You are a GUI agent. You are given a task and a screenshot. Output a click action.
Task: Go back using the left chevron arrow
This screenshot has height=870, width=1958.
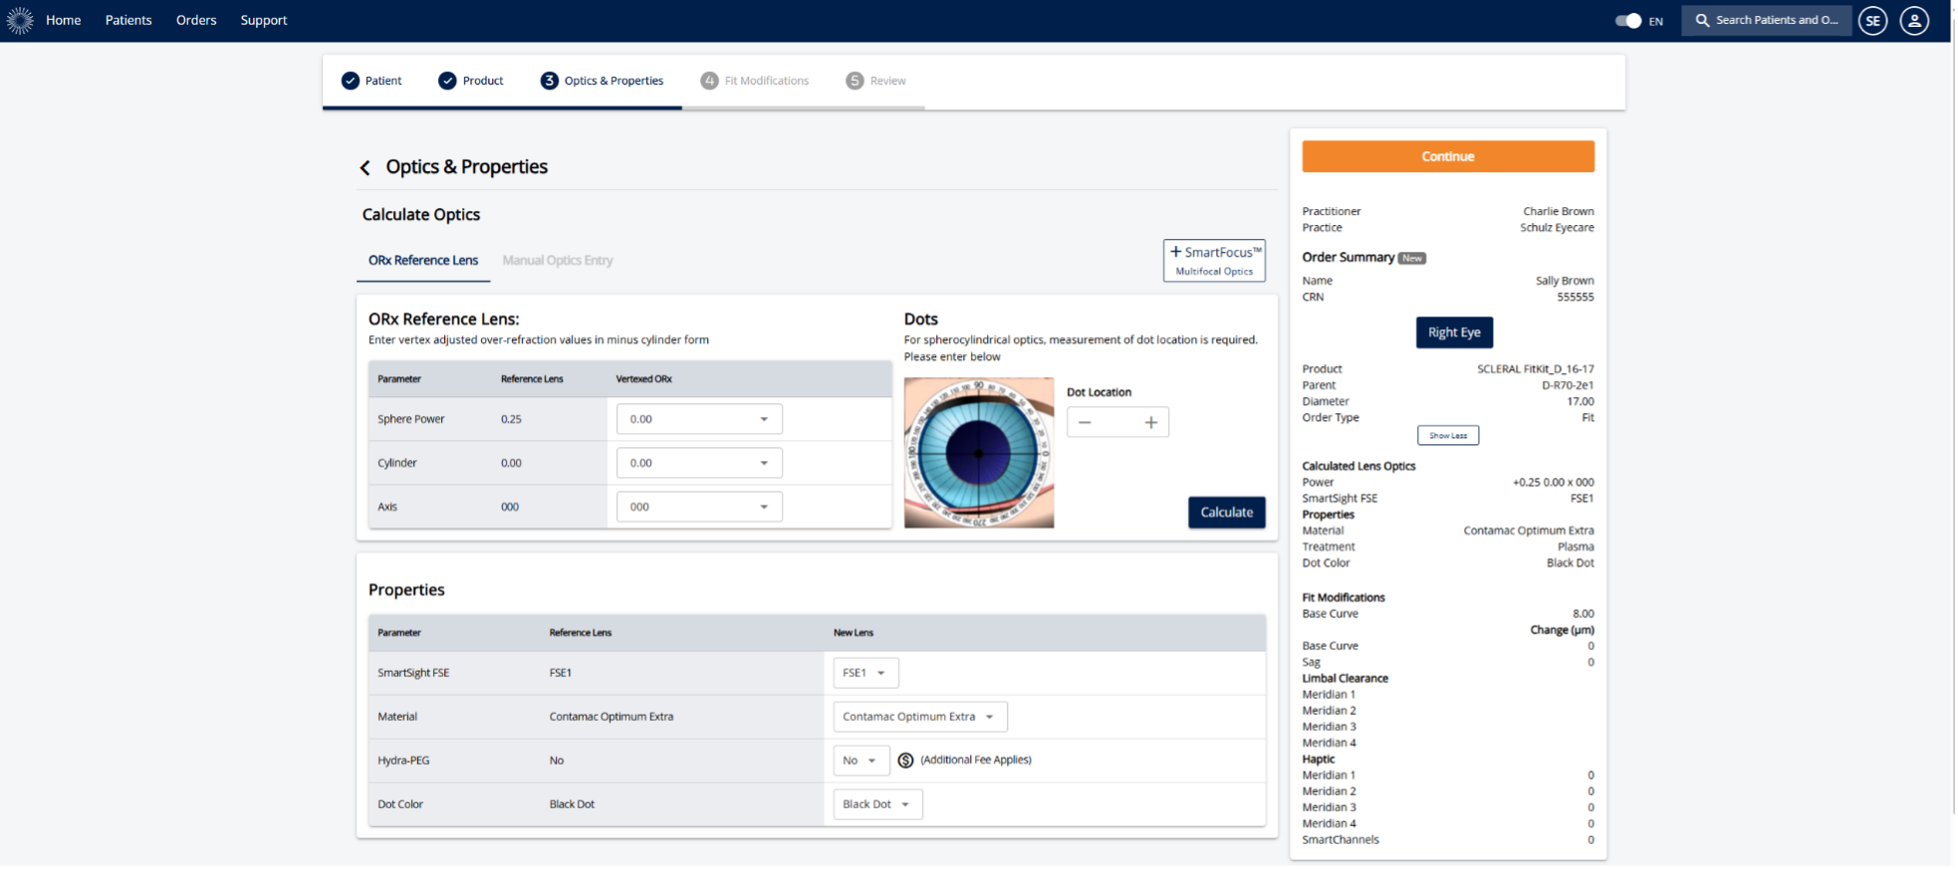pos(365,168)
